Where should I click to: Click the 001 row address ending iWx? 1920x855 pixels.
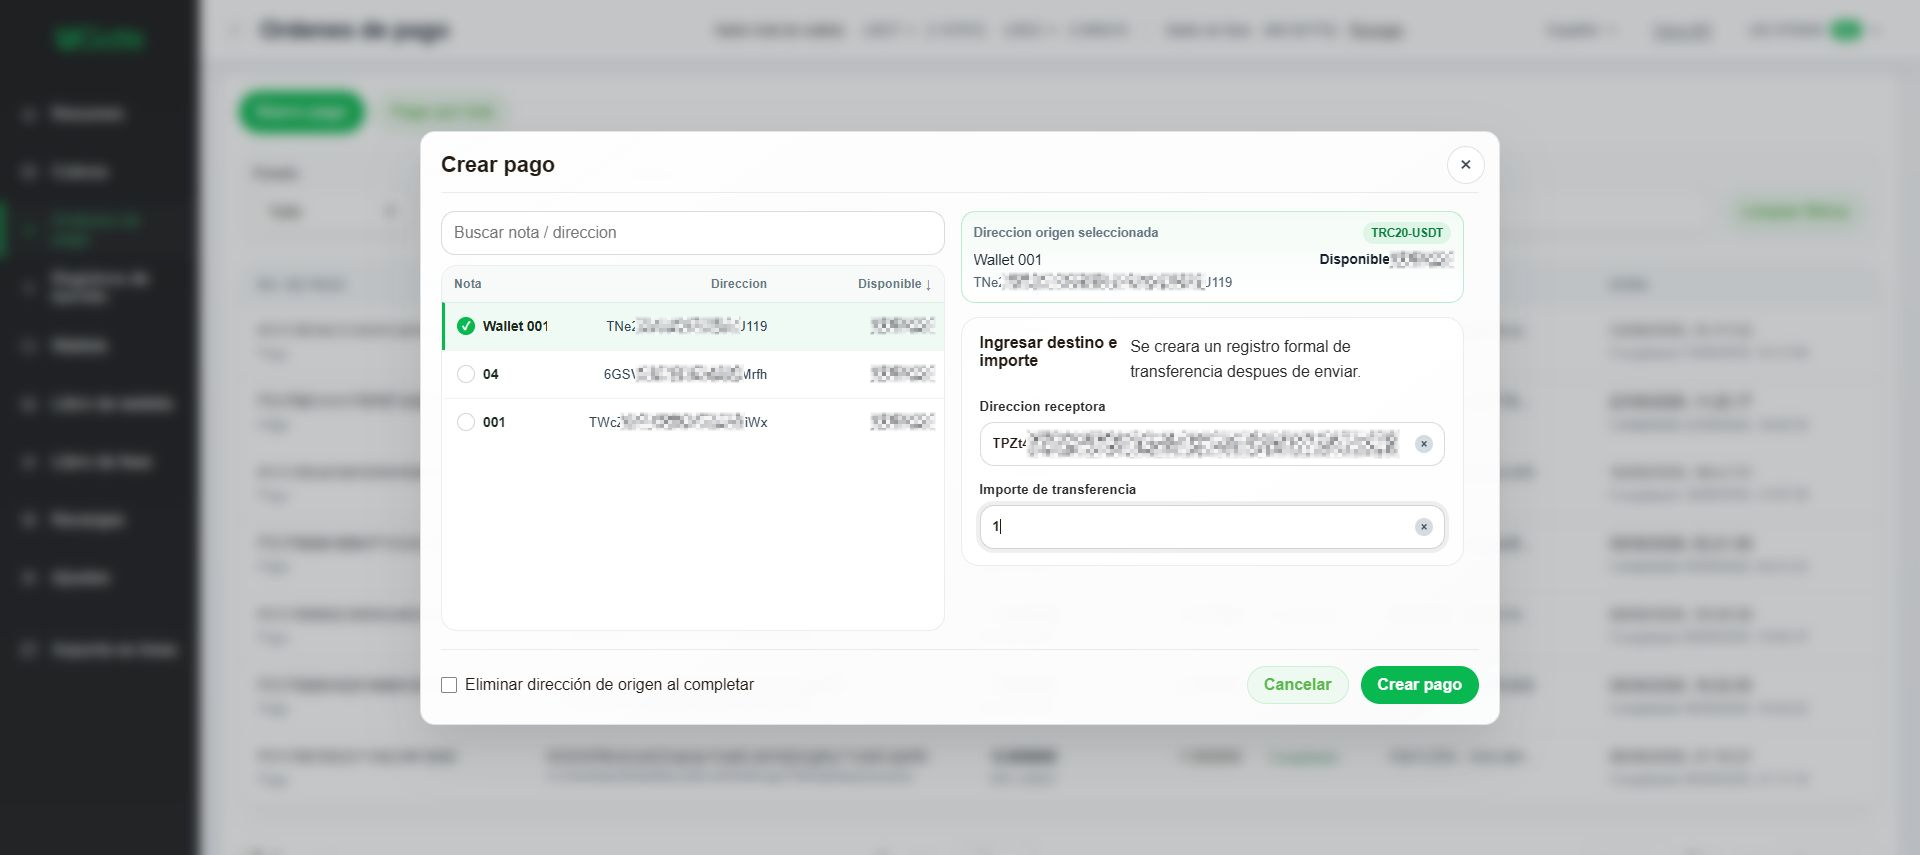point(678,422)
